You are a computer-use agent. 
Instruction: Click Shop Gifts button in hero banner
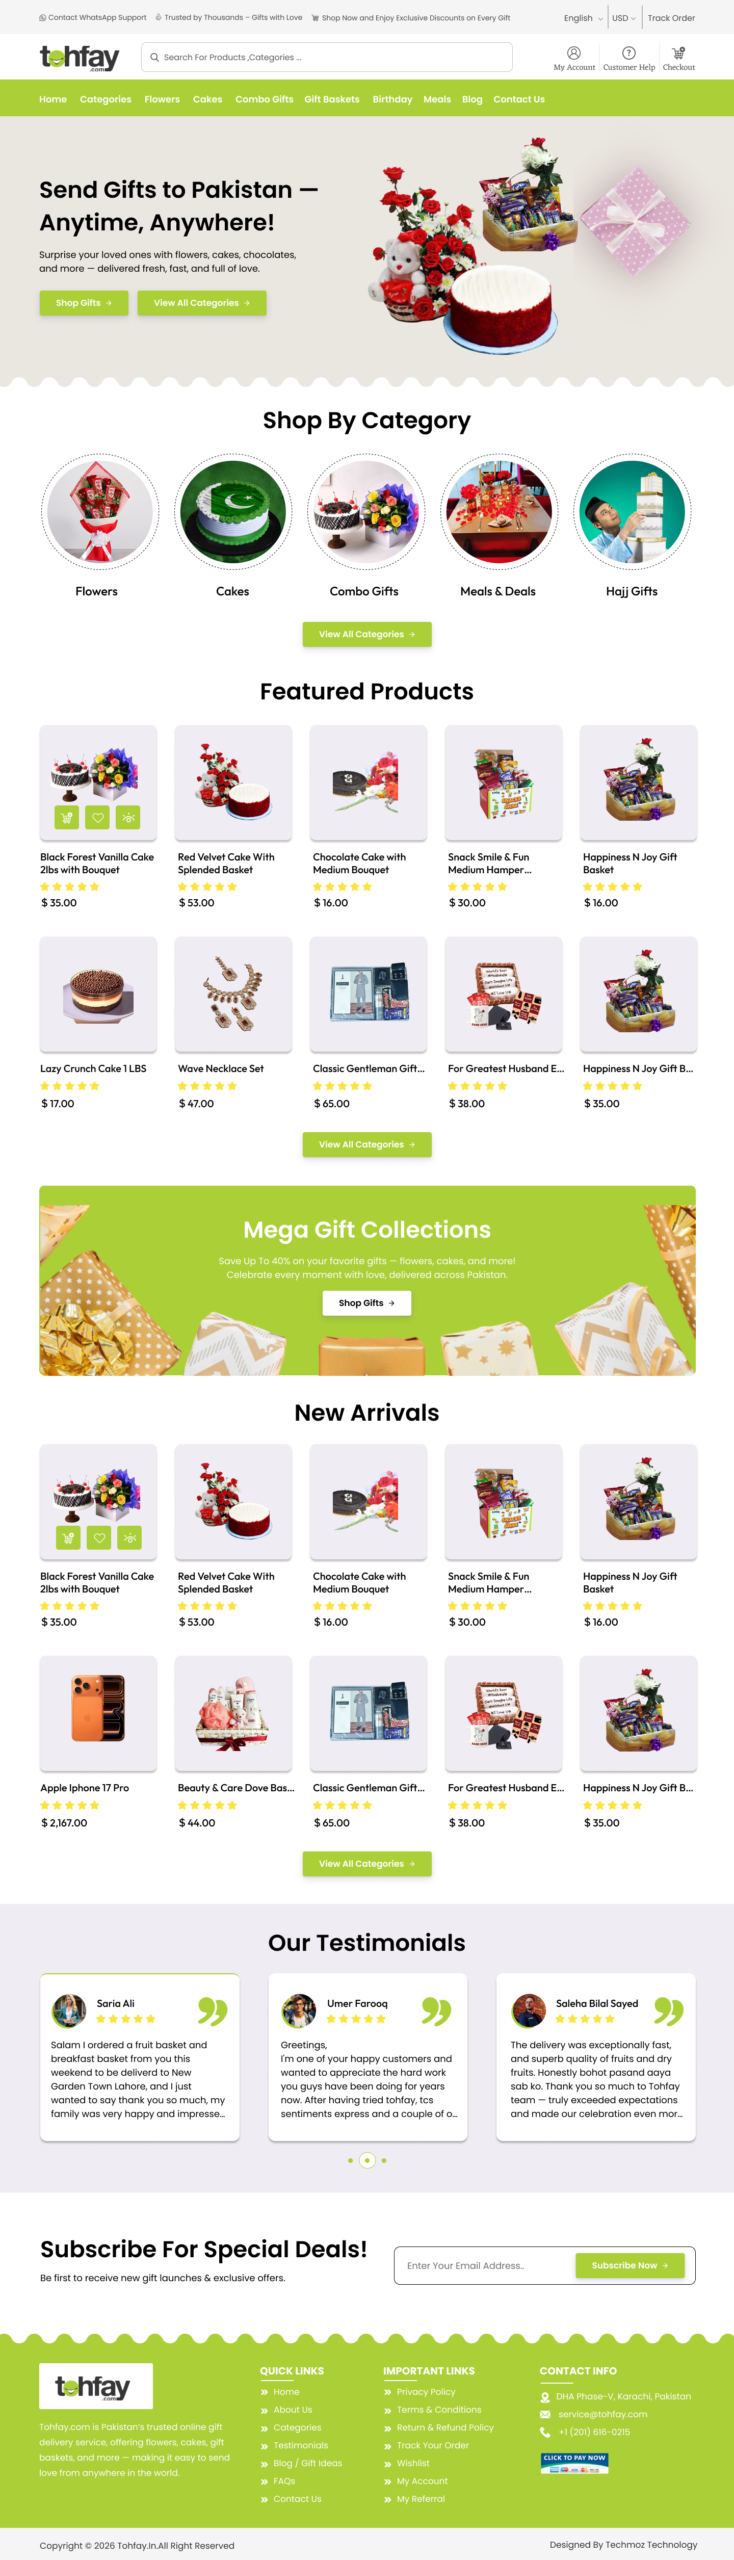84,303
